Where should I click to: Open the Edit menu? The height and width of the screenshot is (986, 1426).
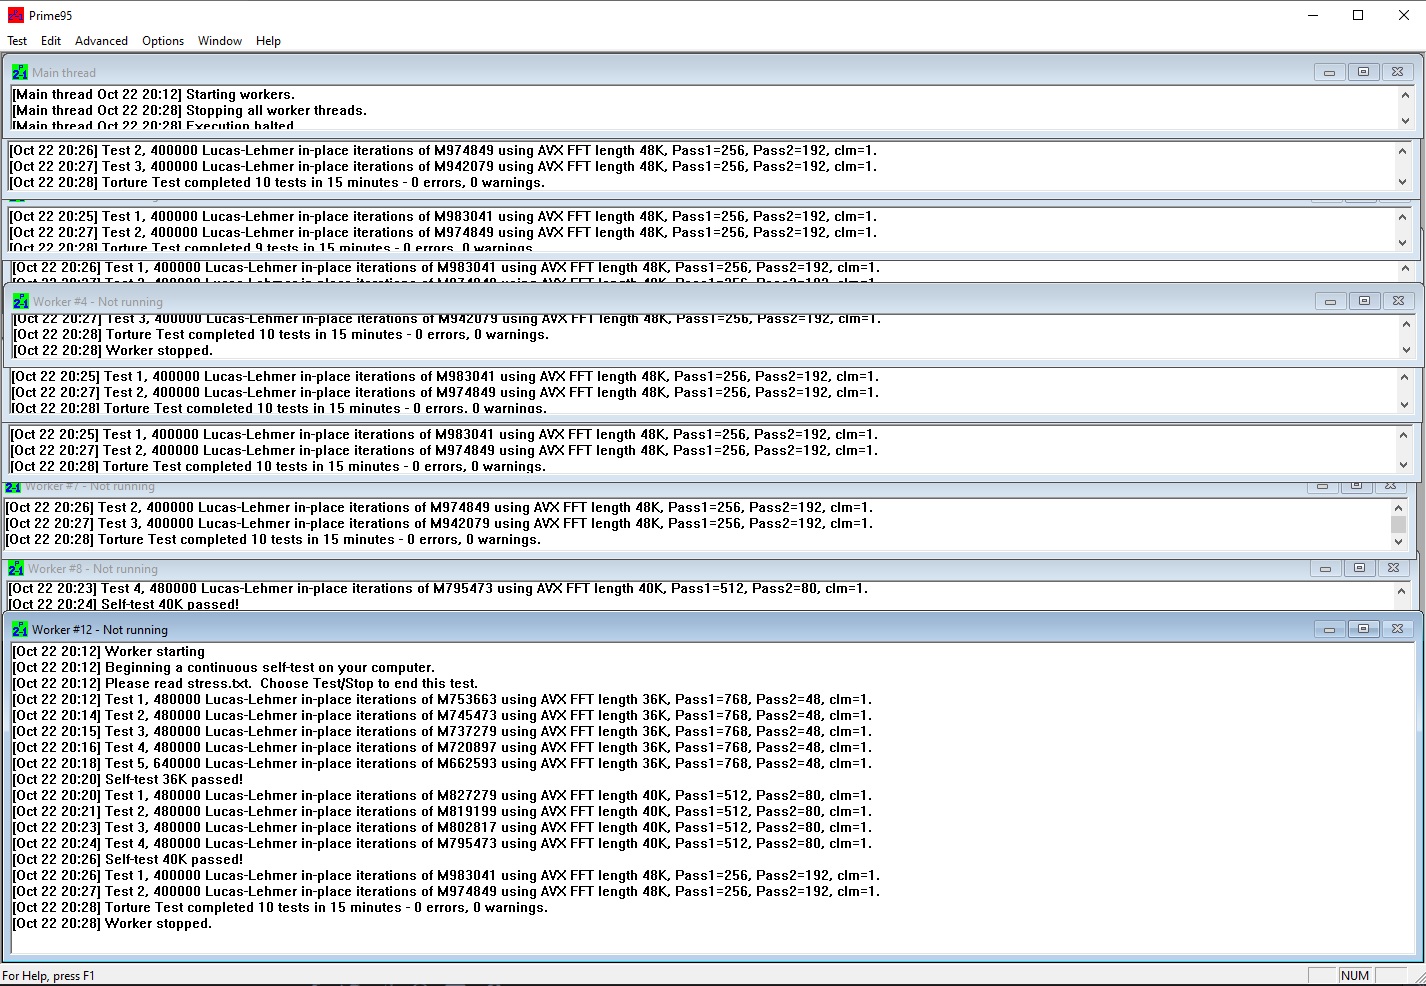click(x=51, y=41)
